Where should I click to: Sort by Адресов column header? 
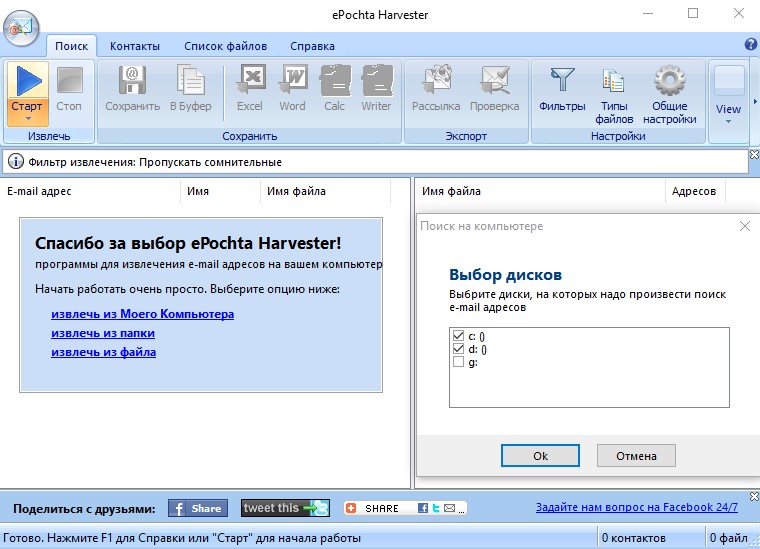click(695, 191)
